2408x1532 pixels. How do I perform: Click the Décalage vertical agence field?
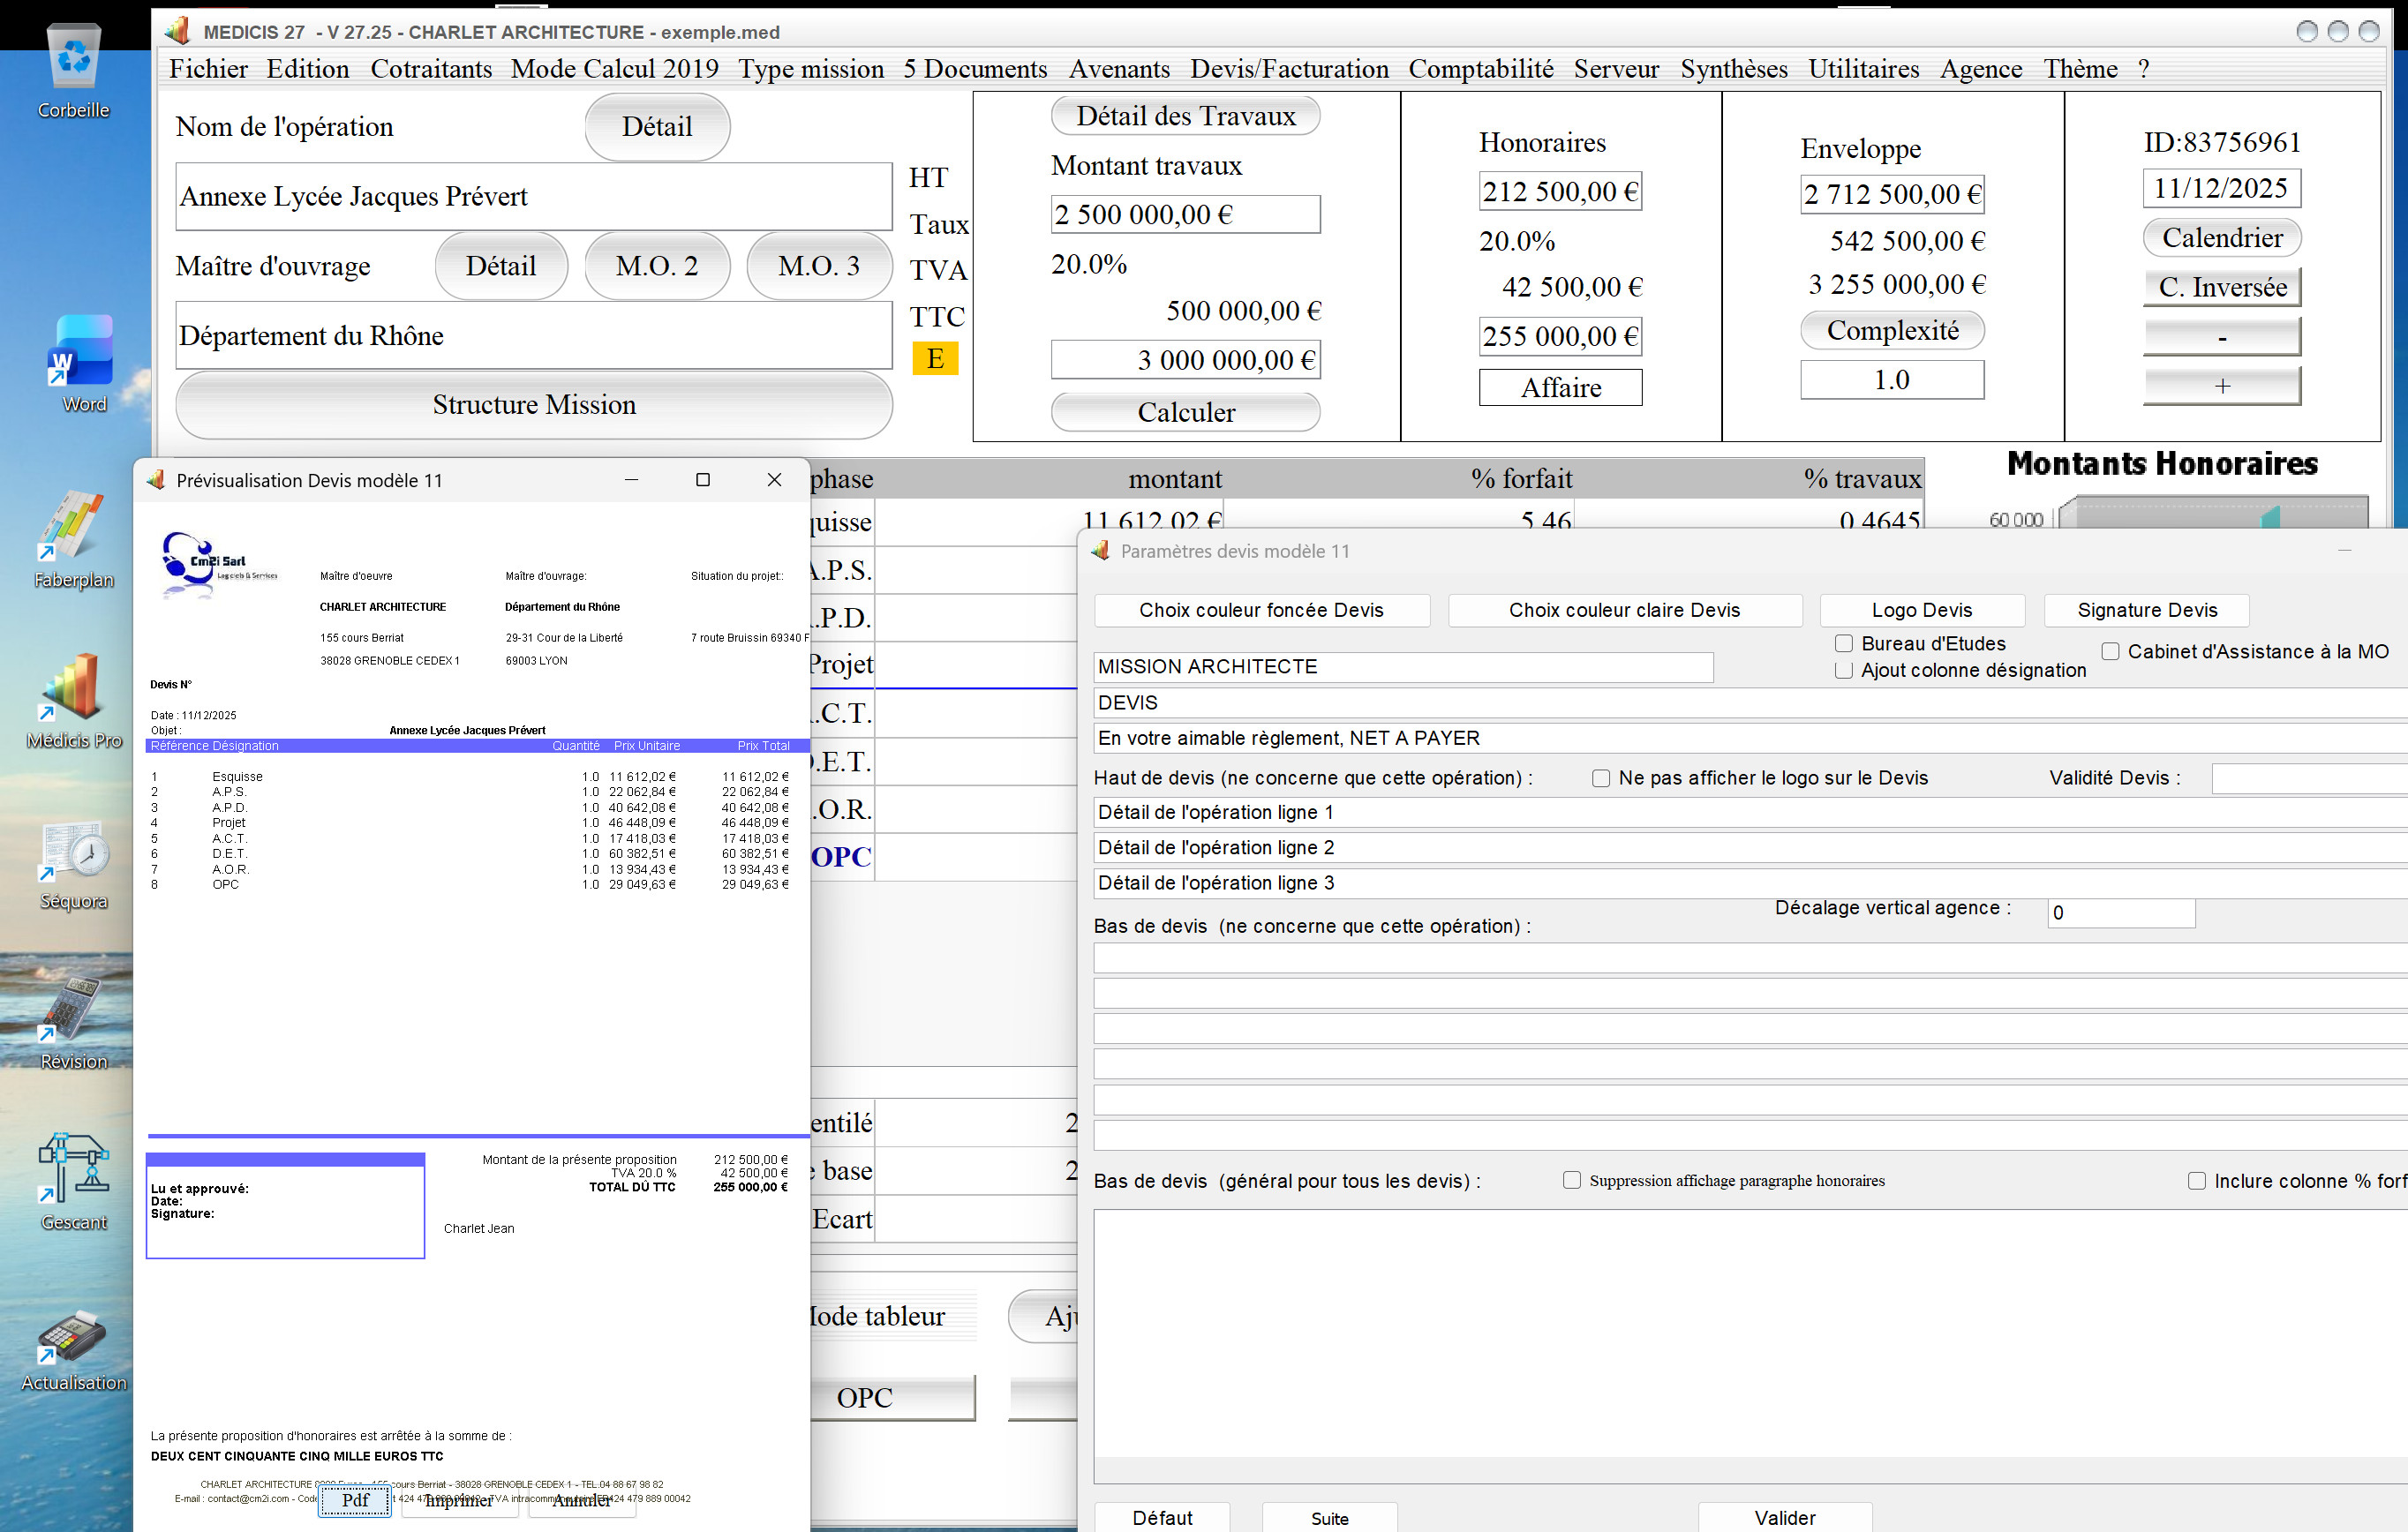tap(2121, 912)
